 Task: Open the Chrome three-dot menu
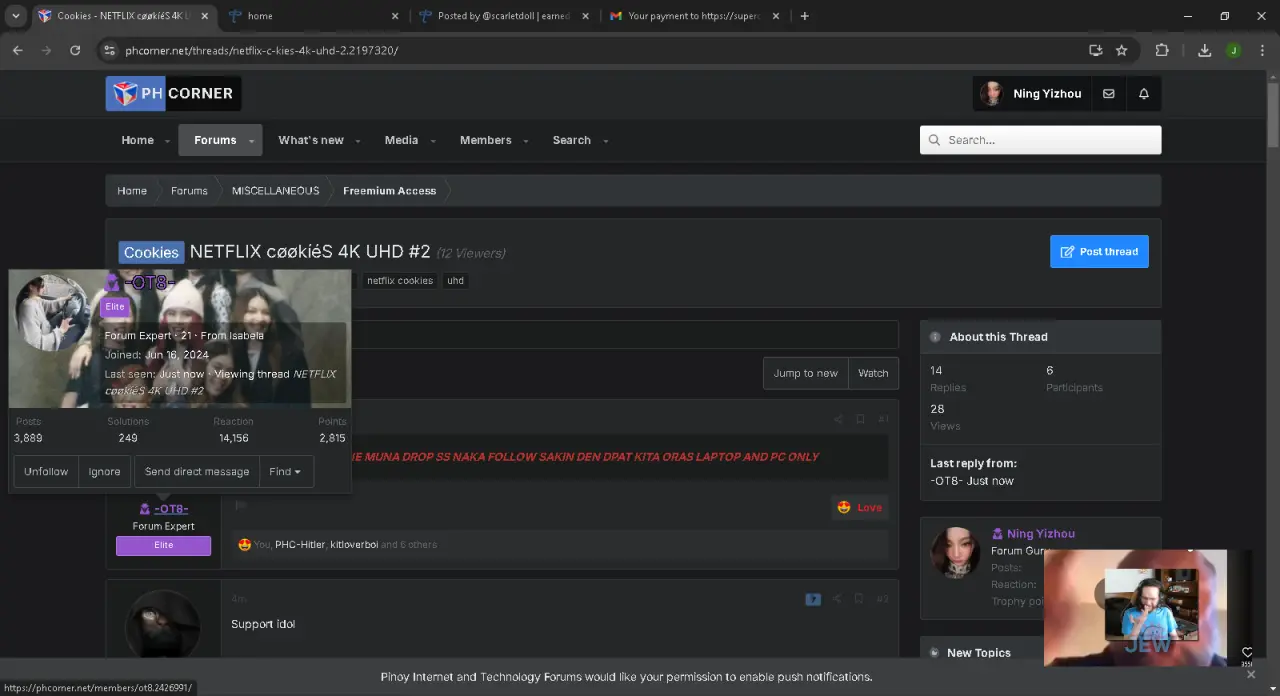click(x=1262, y=50)
